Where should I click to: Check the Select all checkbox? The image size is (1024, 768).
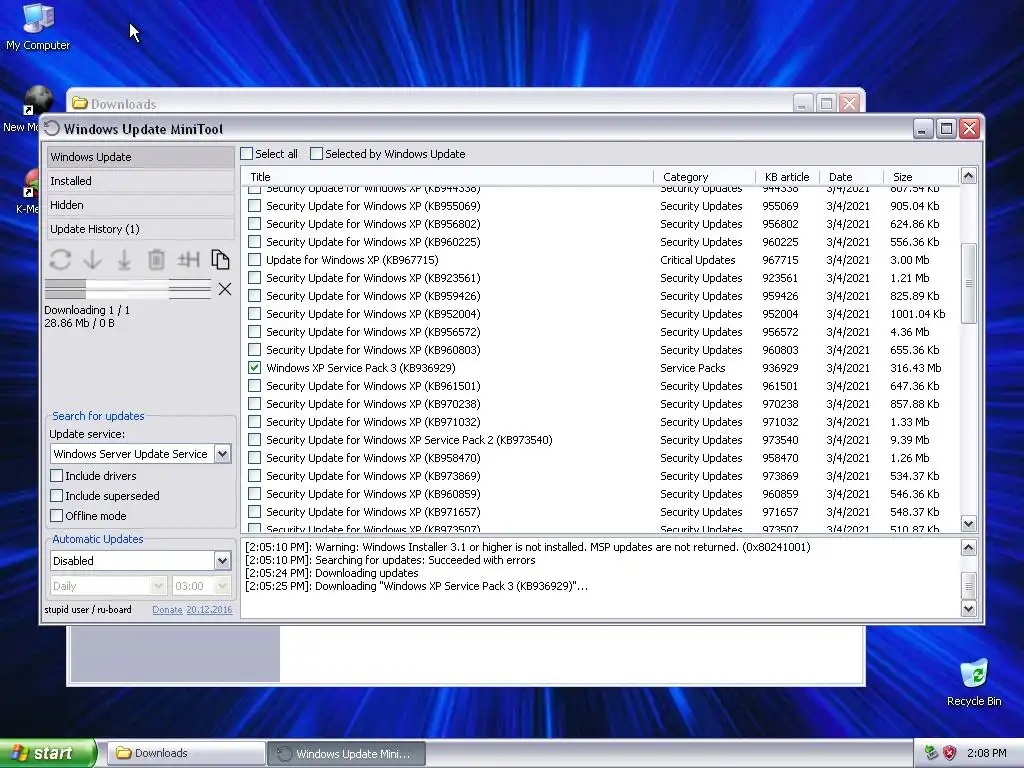[246, 153]
